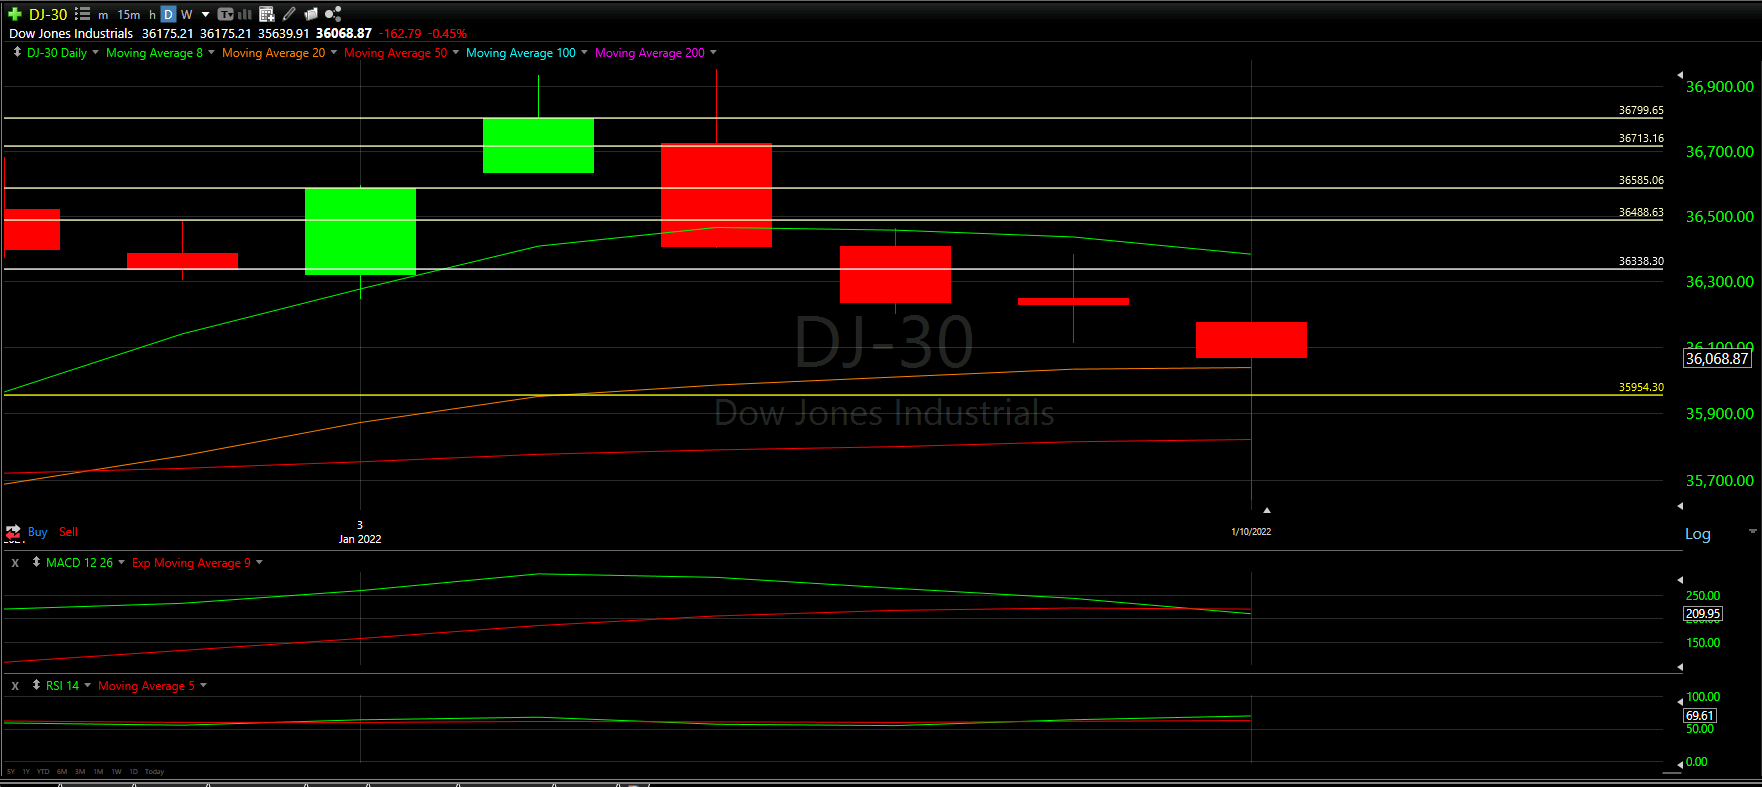Image resolution: width=1762 pixels, height=787 pixels.
Task: Click the MACD value label 209.95
Action: [1703, 614]
